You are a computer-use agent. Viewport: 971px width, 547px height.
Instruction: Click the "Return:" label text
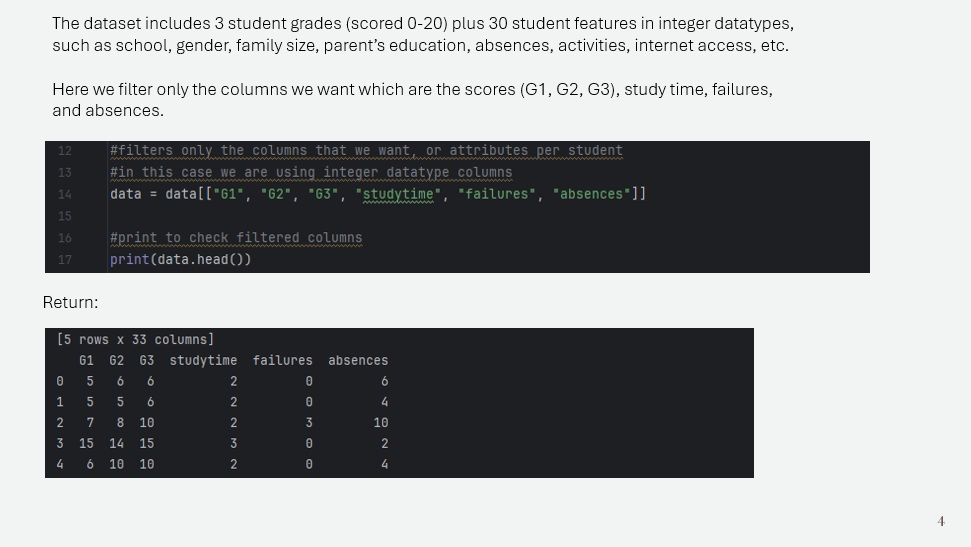[x=71, y=302]
